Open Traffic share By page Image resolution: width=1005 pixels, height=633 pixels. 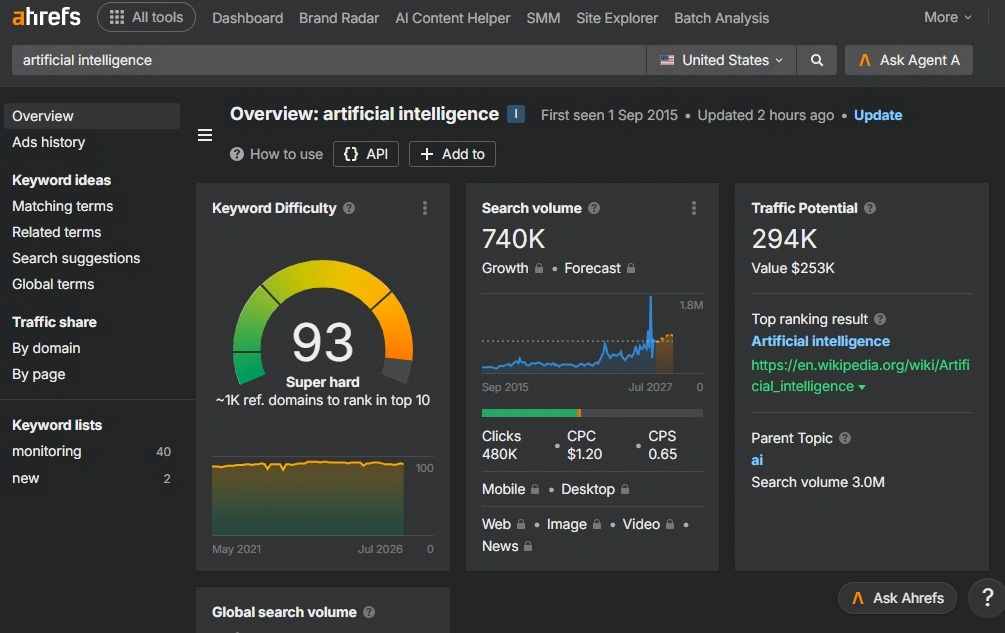pos(38,374)
